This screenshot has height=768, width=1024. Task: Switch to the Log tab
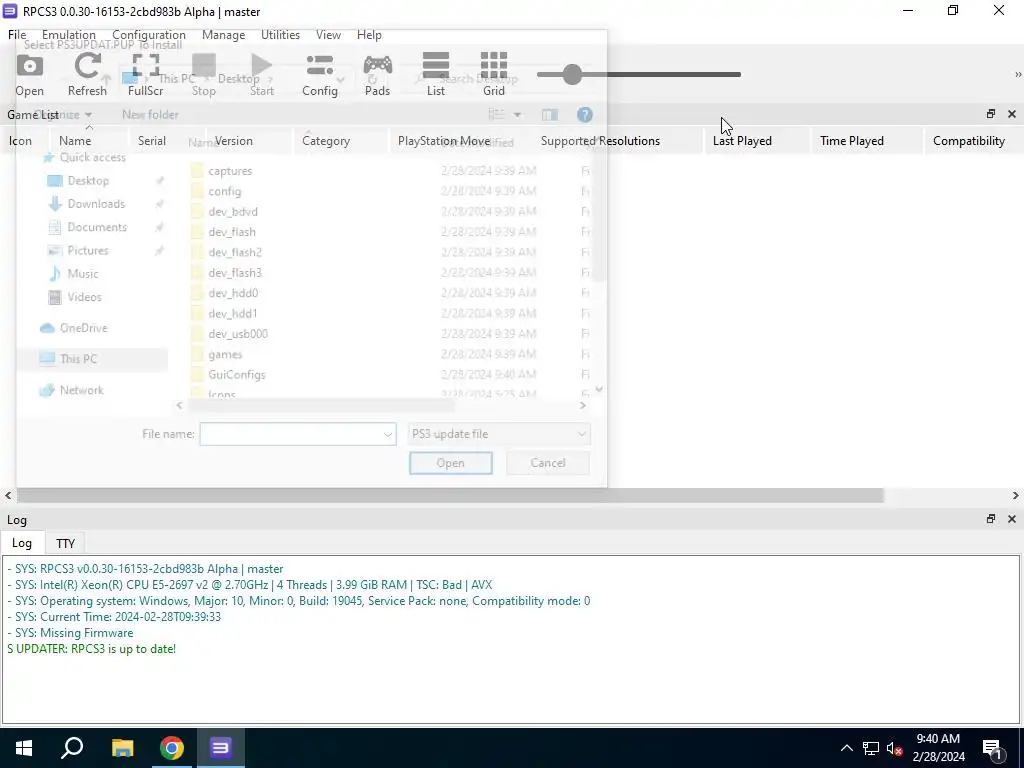pyautogui.click(x=22, y=543)
